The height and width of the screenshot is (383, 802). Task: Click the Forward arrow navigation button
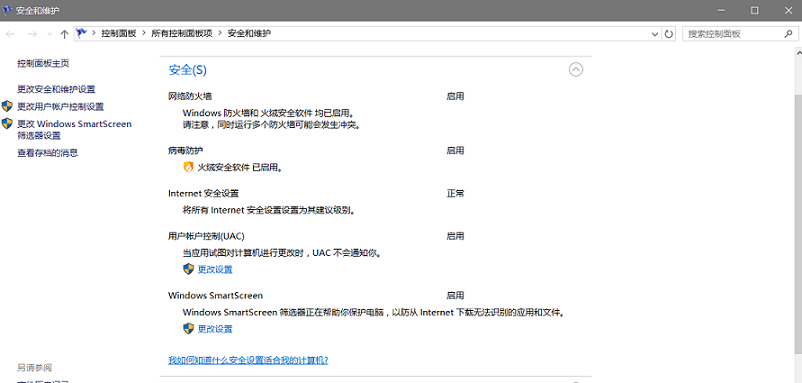(32, 34)
